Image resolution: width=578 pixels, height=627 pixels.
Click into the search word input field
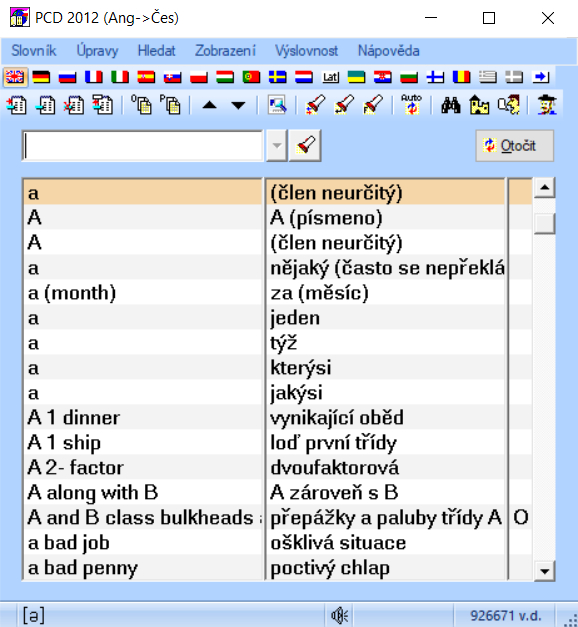(x=143, y=146)
